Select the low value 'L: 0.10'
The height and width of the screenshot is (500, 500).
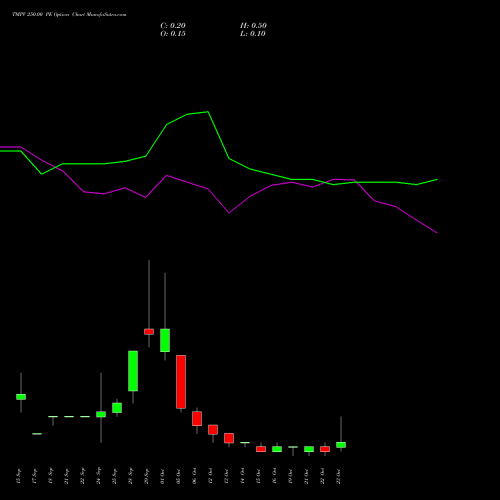[x=253, y=34]
